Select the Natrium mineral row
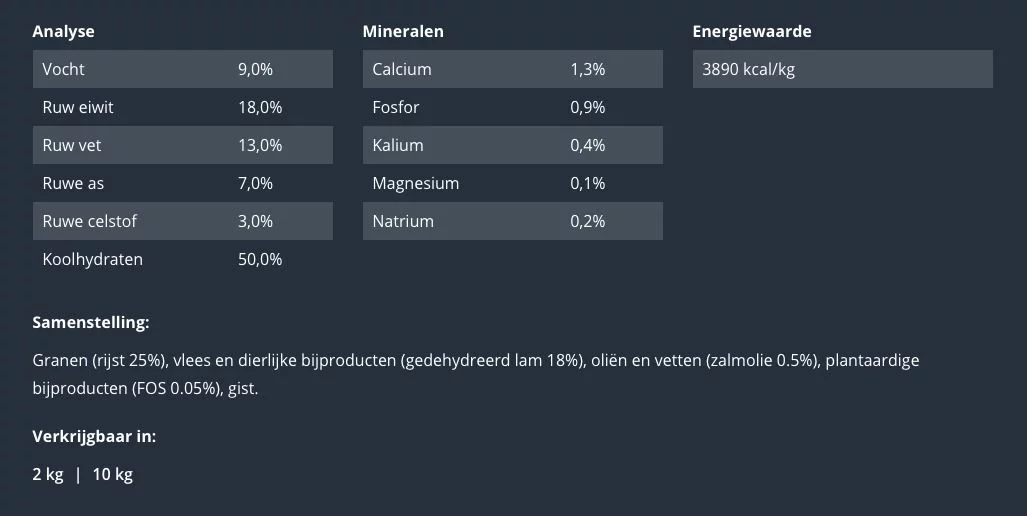The height and width of the screenshot is (516, 1027). click(x=512, y=222)
